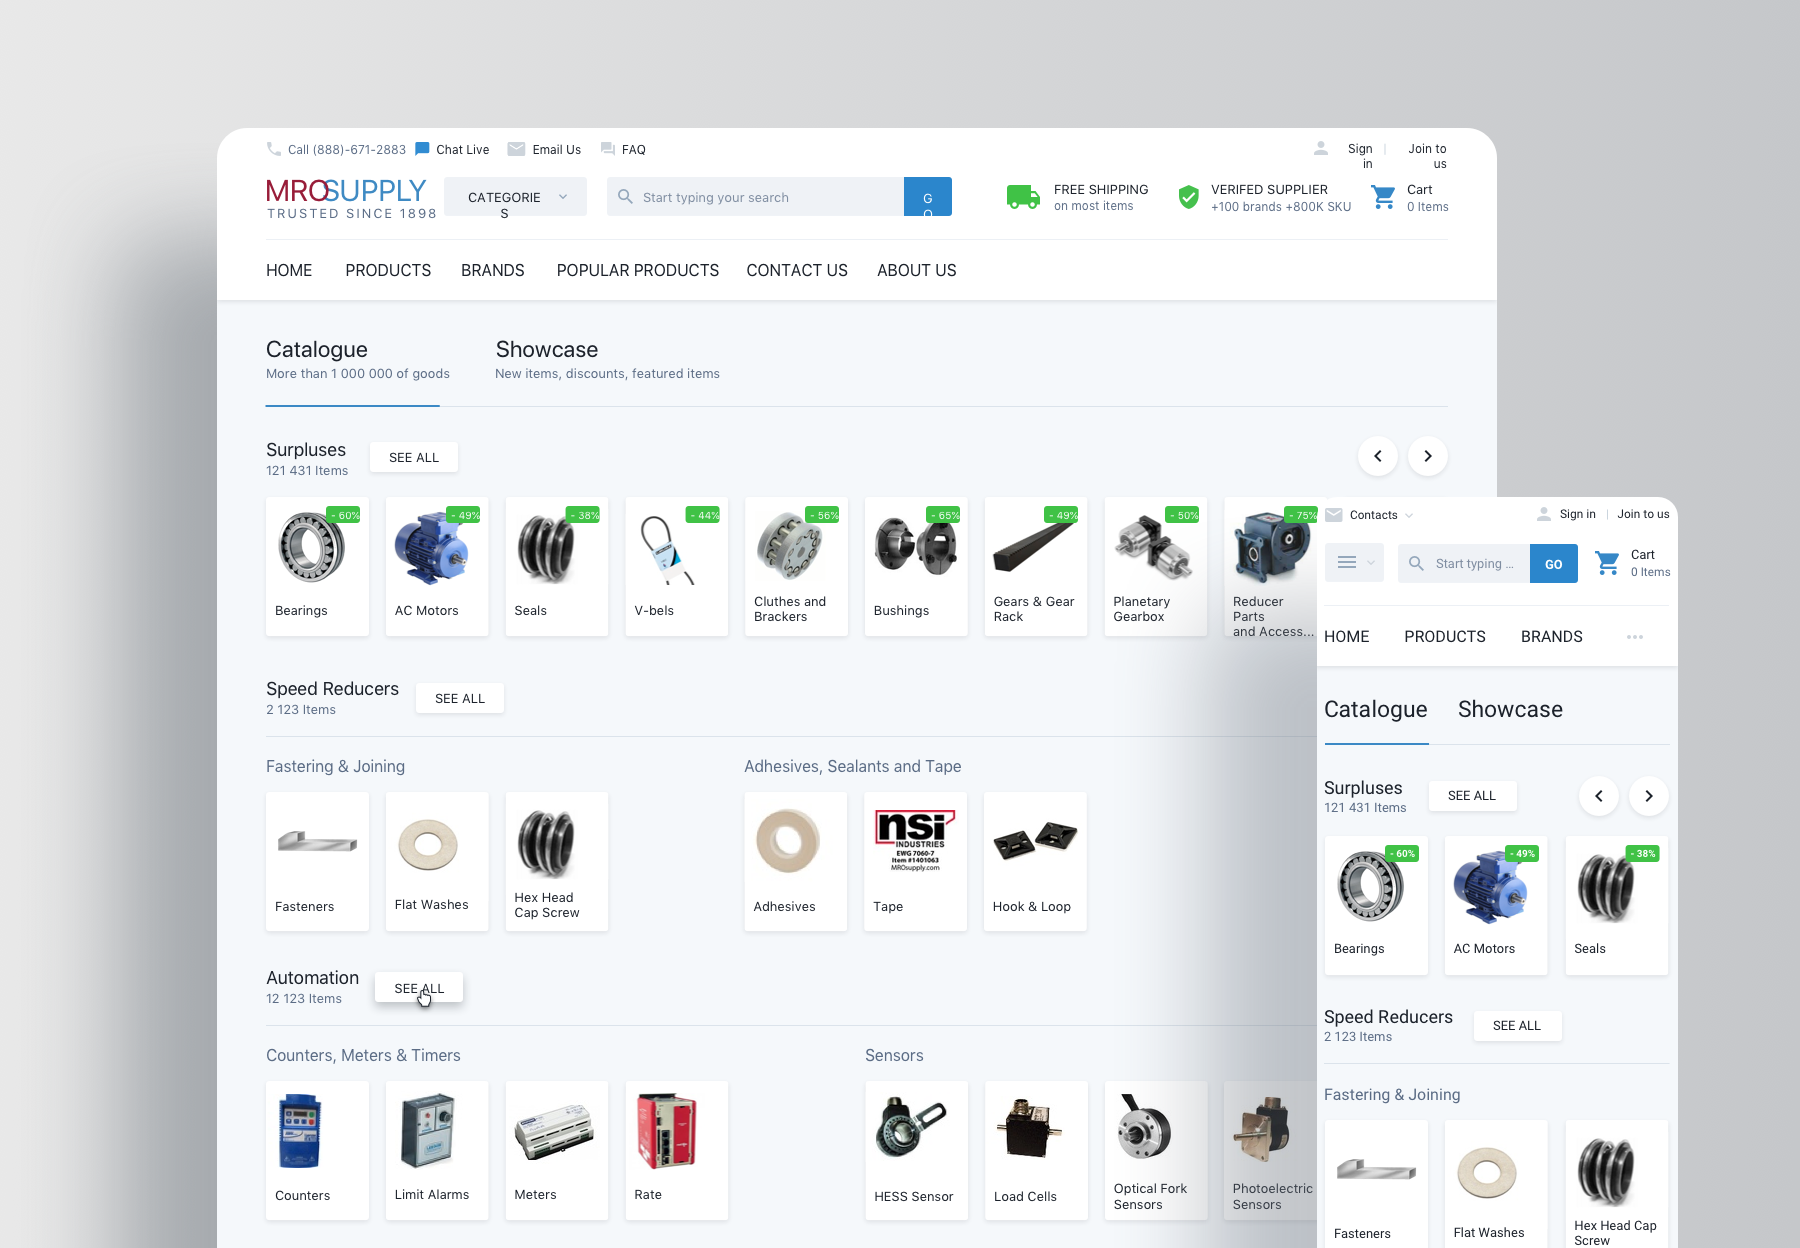
Task: Open the Planetary Gearbox product card
Action: (1155, 566)
